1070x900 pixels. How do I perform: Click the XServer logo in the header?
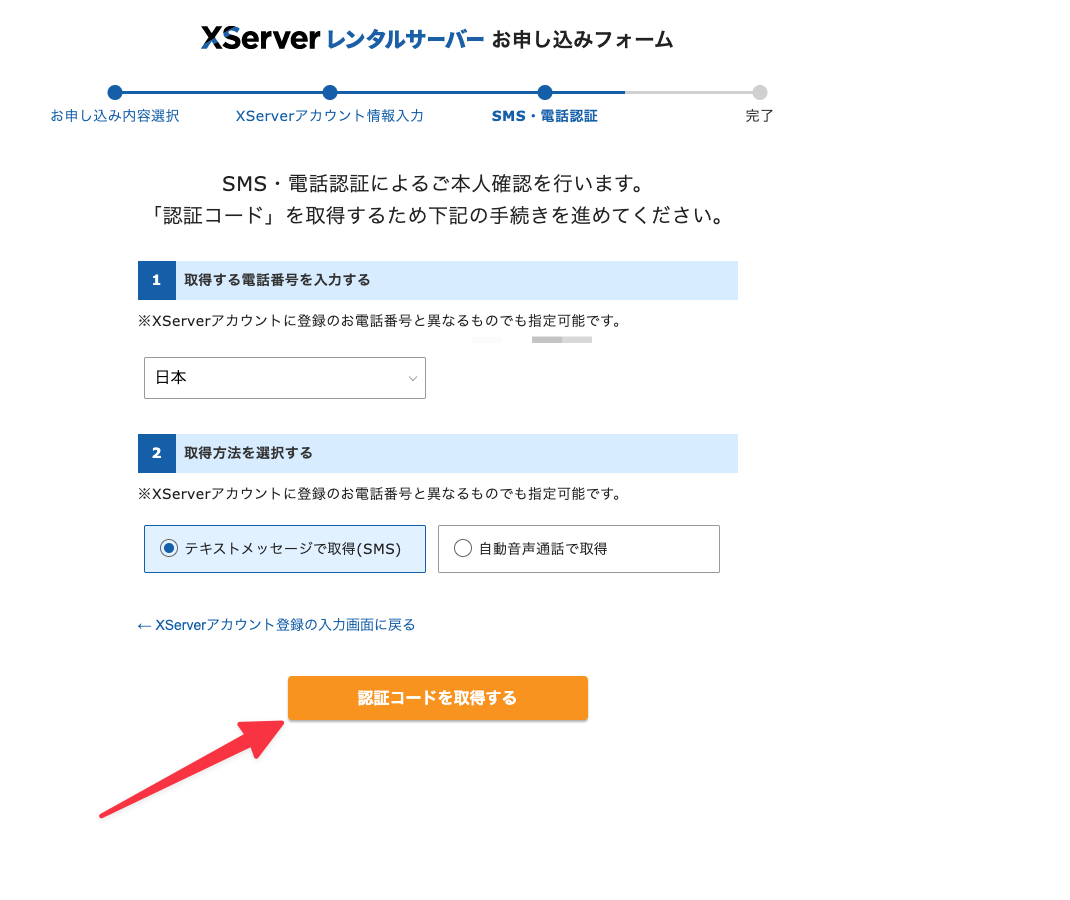tap(260, 38)
